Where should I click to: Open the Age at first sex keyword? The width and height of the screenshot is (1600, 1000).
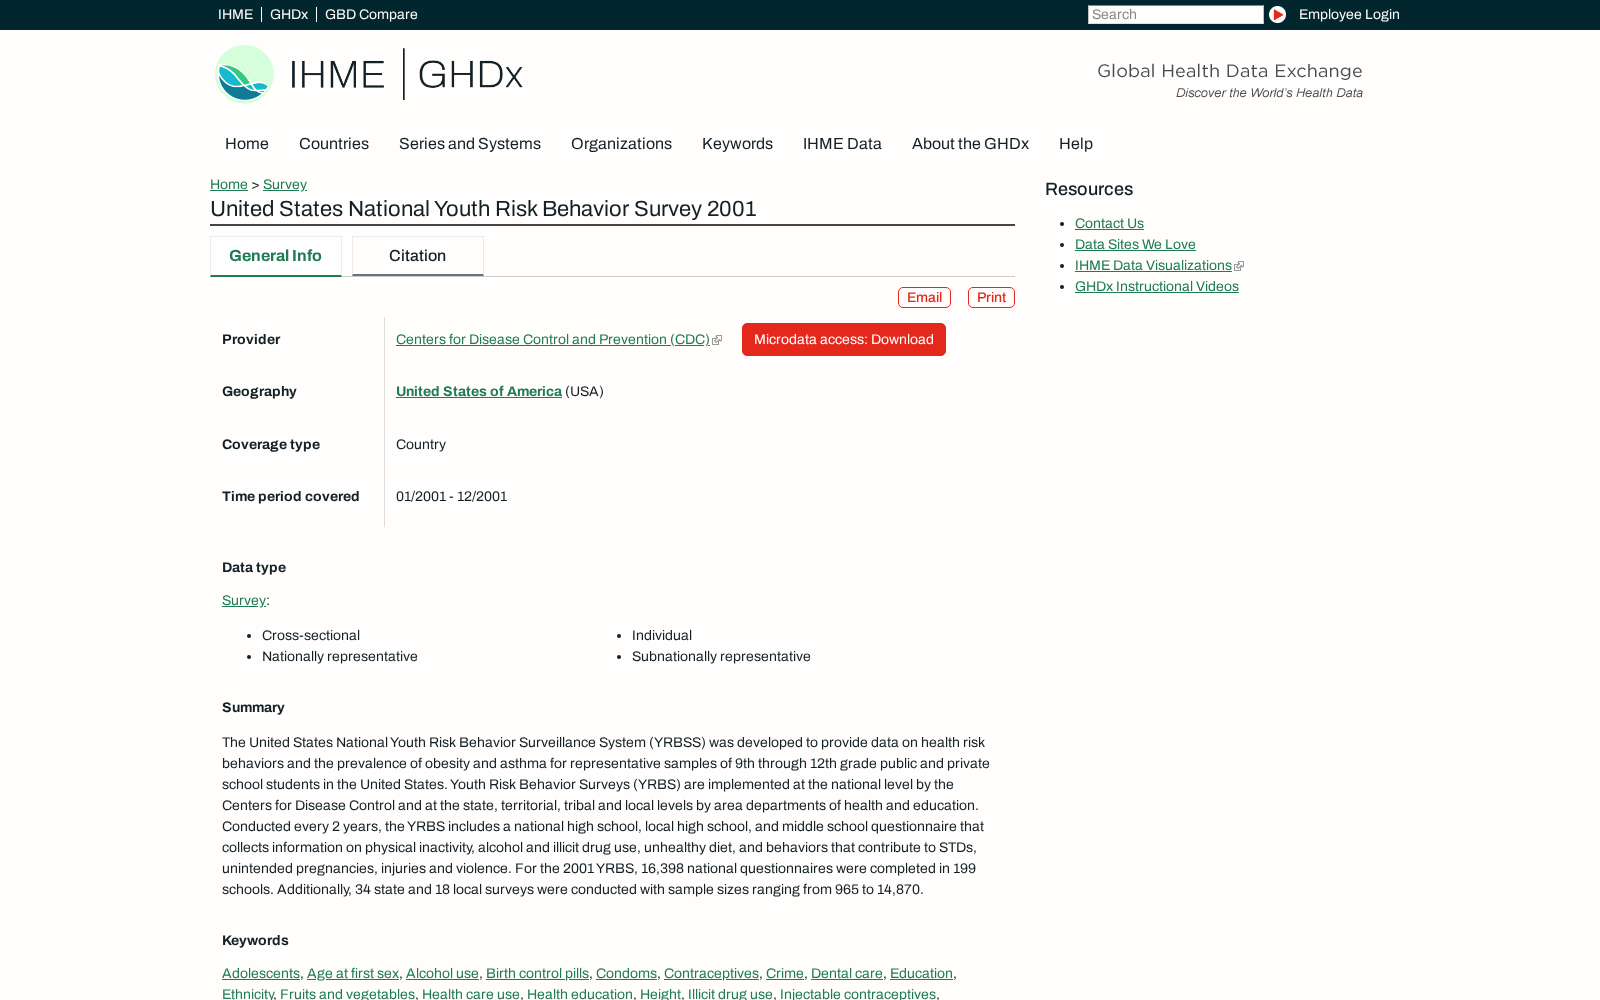coord(353,974)
